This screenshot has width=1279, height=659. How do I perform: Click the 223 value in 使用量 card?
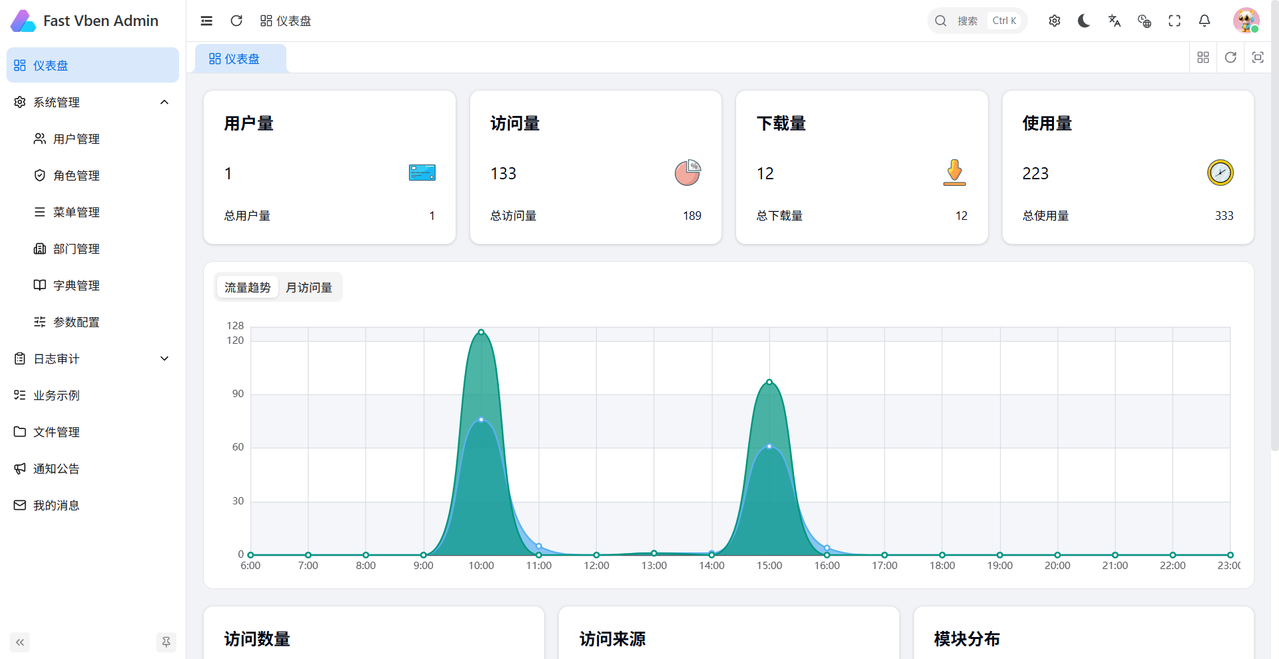click(1035, 173)
